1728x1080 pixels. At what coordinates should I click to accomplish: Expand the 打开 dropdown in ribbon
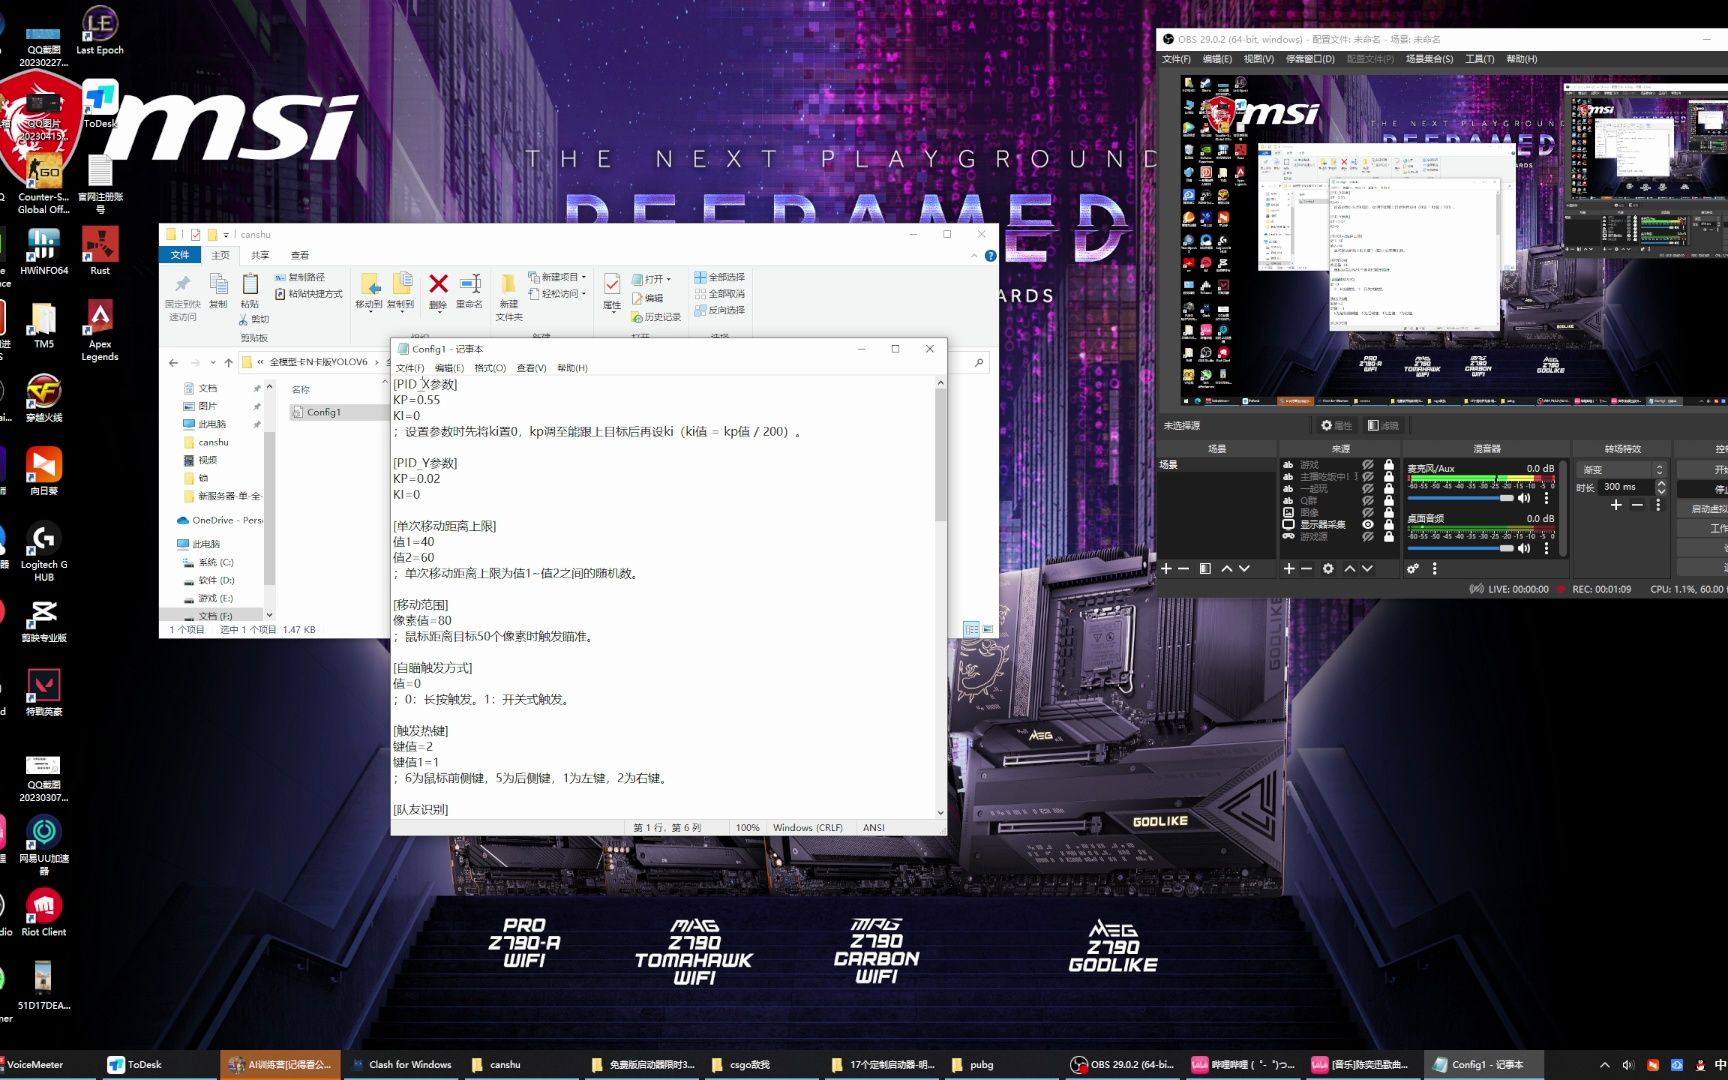click(x=668, y=279)
